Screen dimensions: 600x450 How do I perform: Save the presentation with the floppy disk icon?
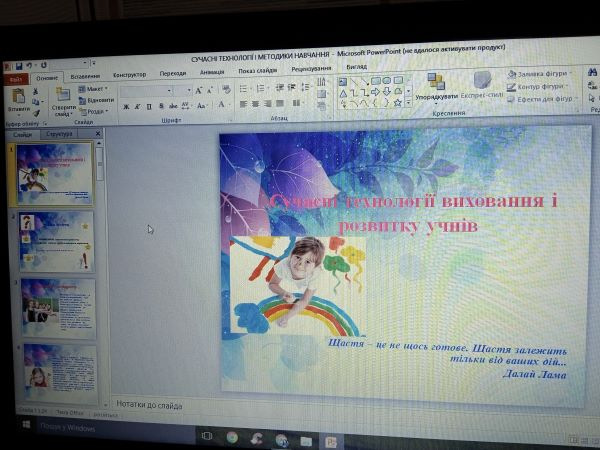[x=19, y=66]
